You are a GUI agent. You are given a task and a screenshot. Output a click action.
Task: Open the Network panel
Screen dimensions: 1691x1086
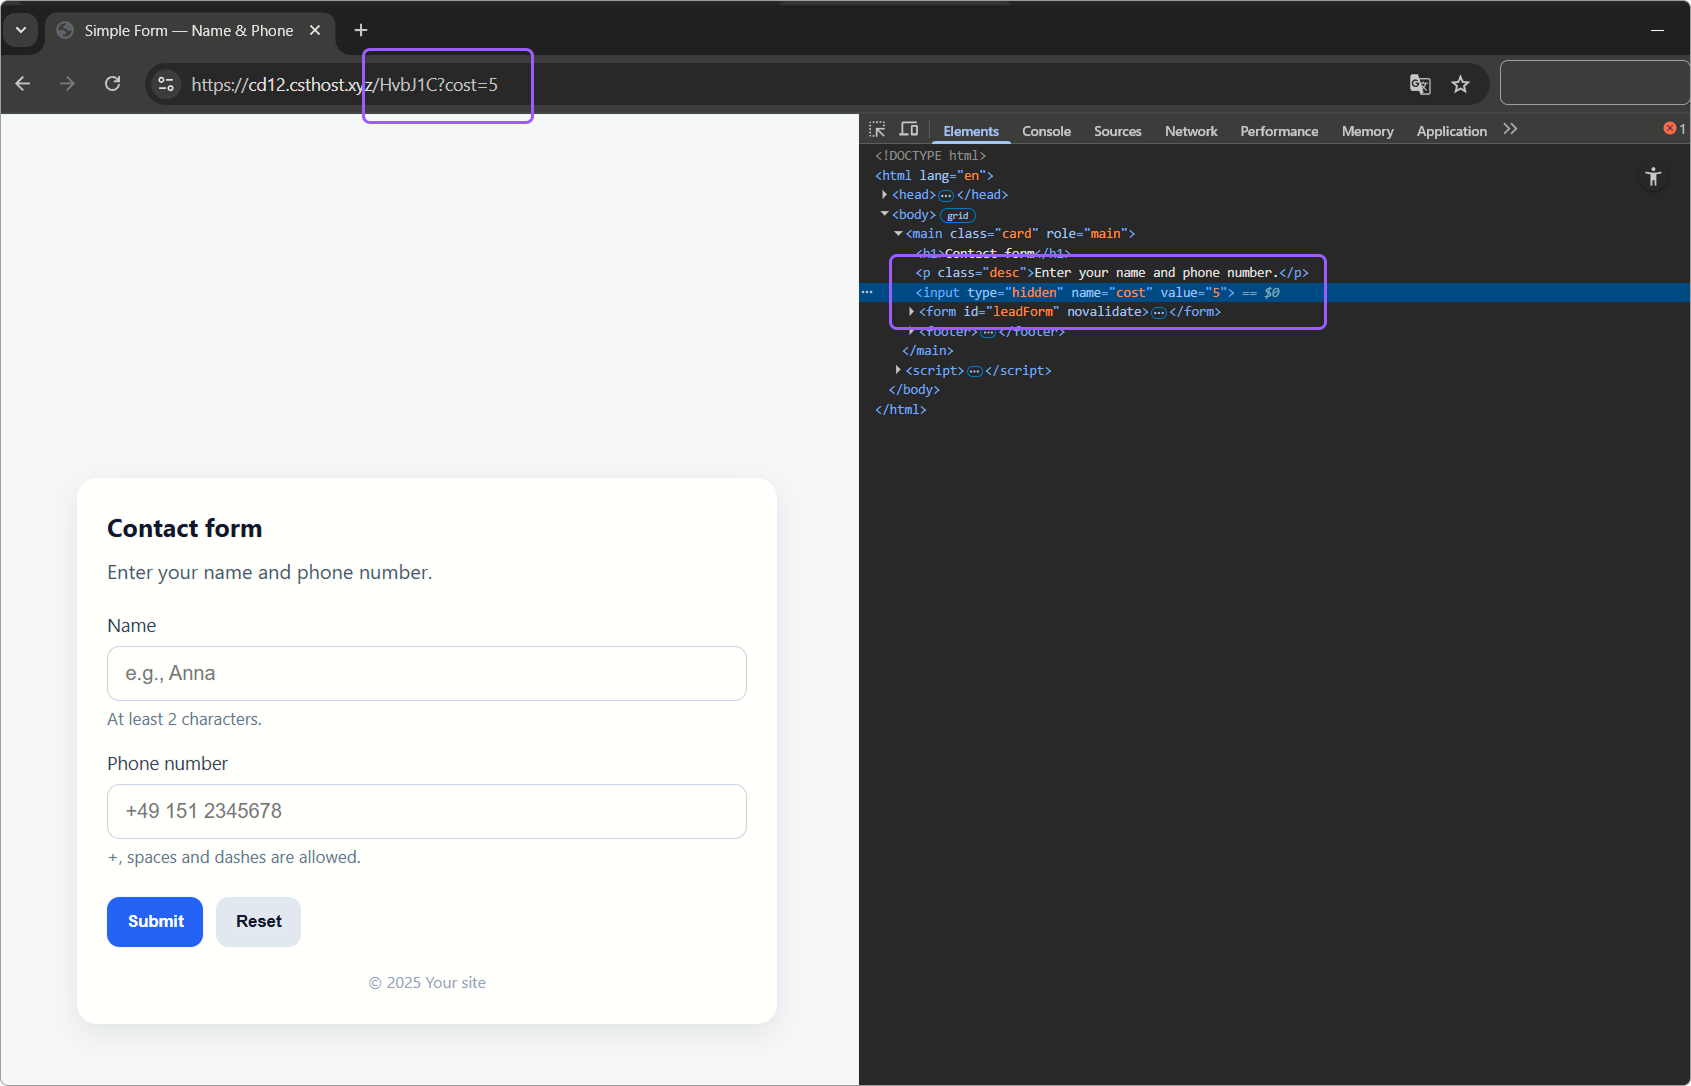[x=1191, y=131]
